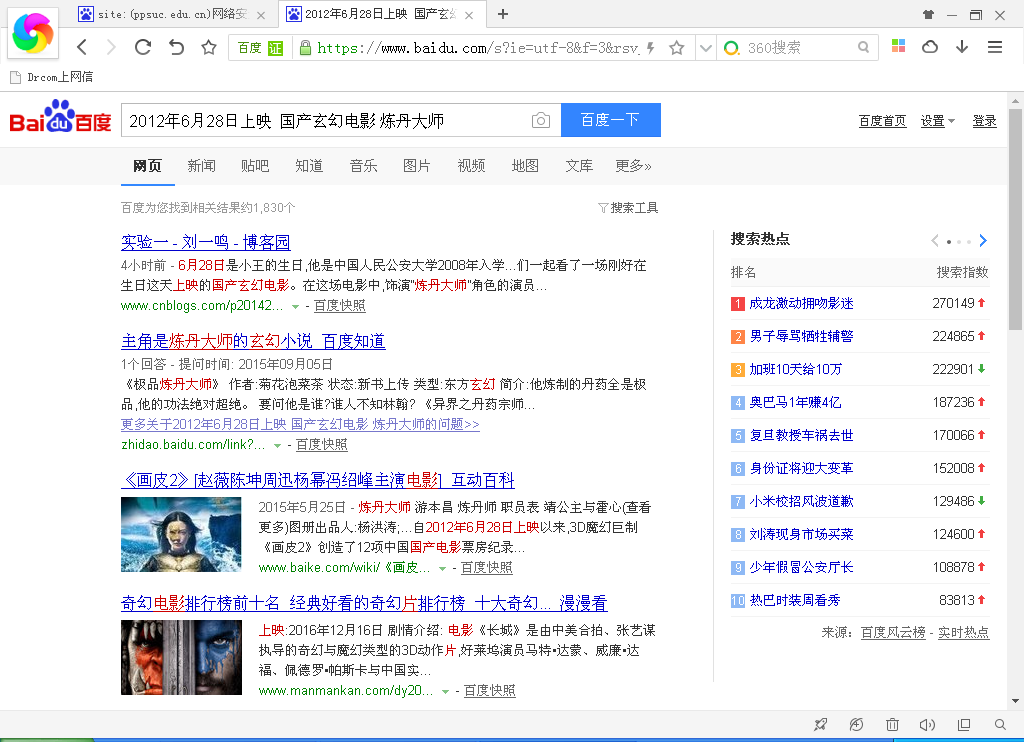This screenshot has height=742, width=1024.
Task: Click the 360 search magnifier icon
Action: [863, 47]
